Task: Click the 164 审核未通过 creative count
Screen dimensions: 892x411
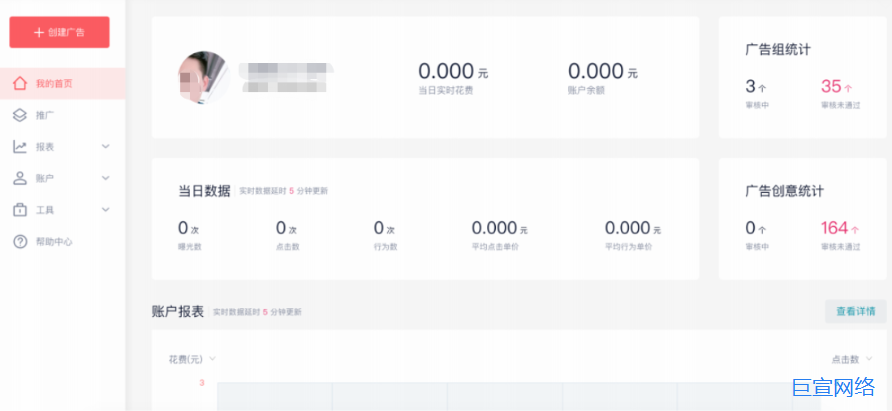Action: pyautogui.click(x=840, y=236)
